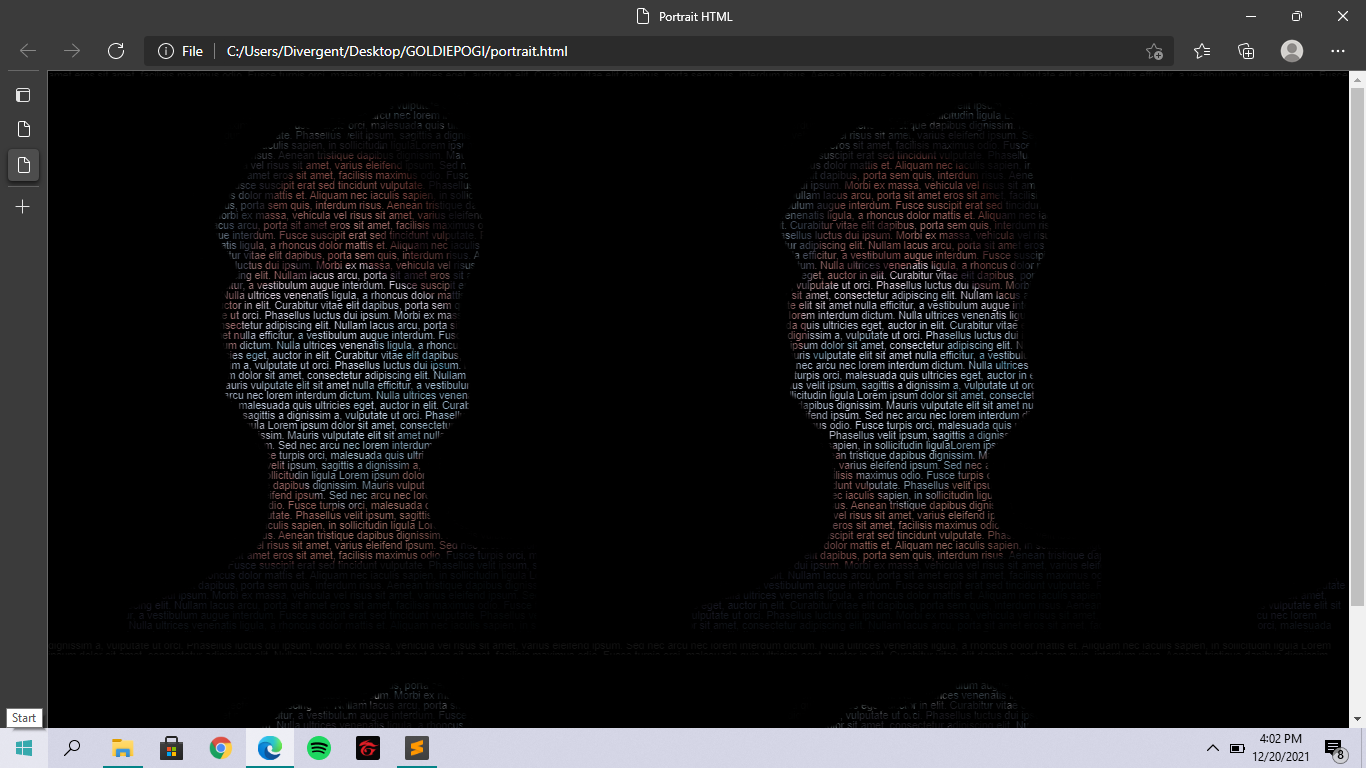The image size is (1366, 768).
Task: View site information for File
Action: [181, 51]
